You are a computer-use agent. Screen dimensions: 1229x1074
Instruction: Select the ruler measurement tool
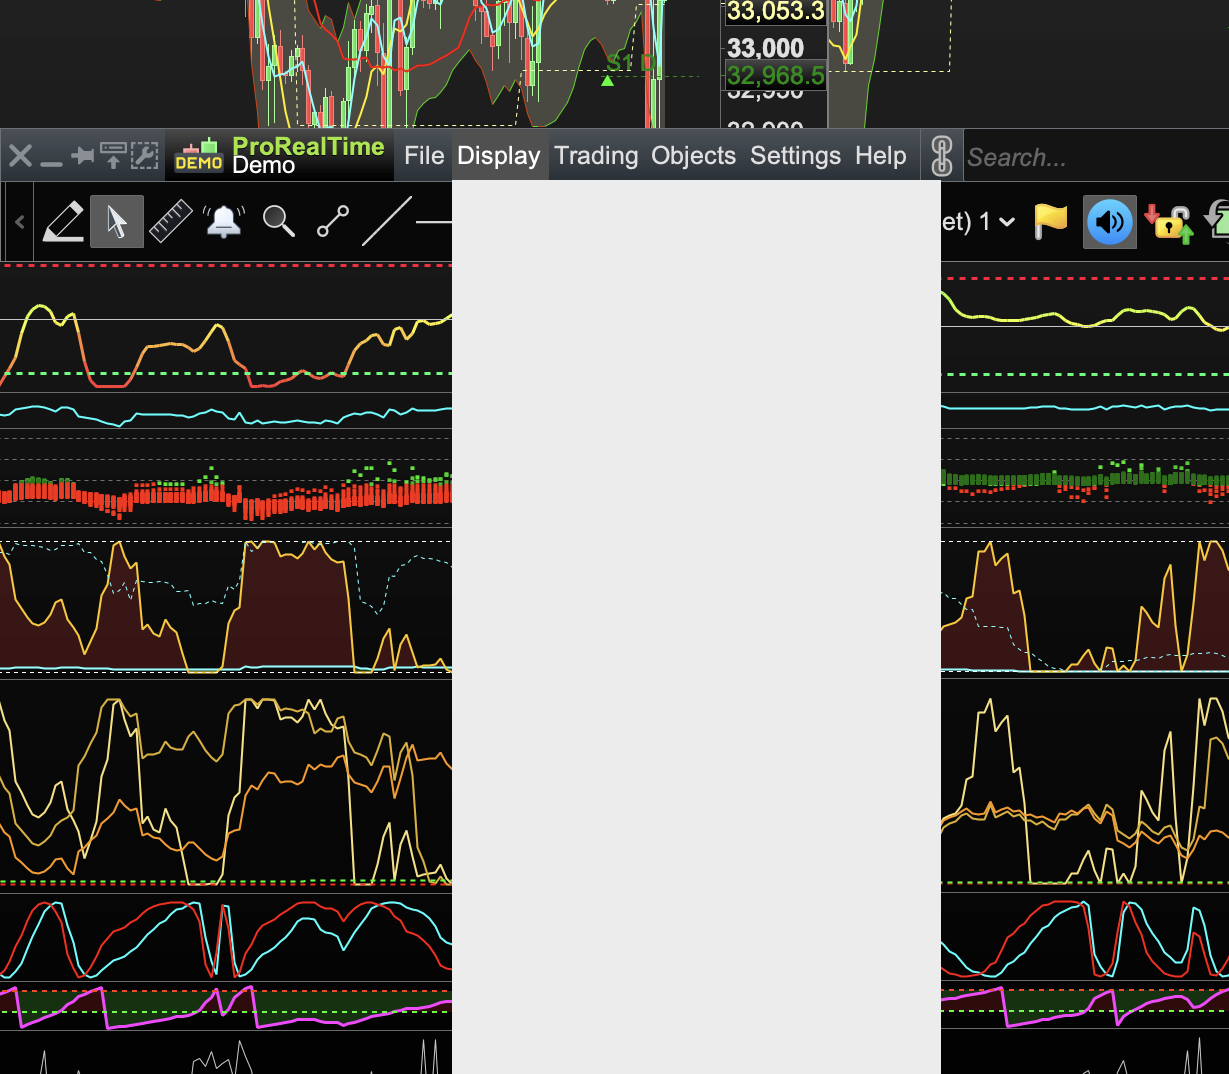tap(171, 221)
